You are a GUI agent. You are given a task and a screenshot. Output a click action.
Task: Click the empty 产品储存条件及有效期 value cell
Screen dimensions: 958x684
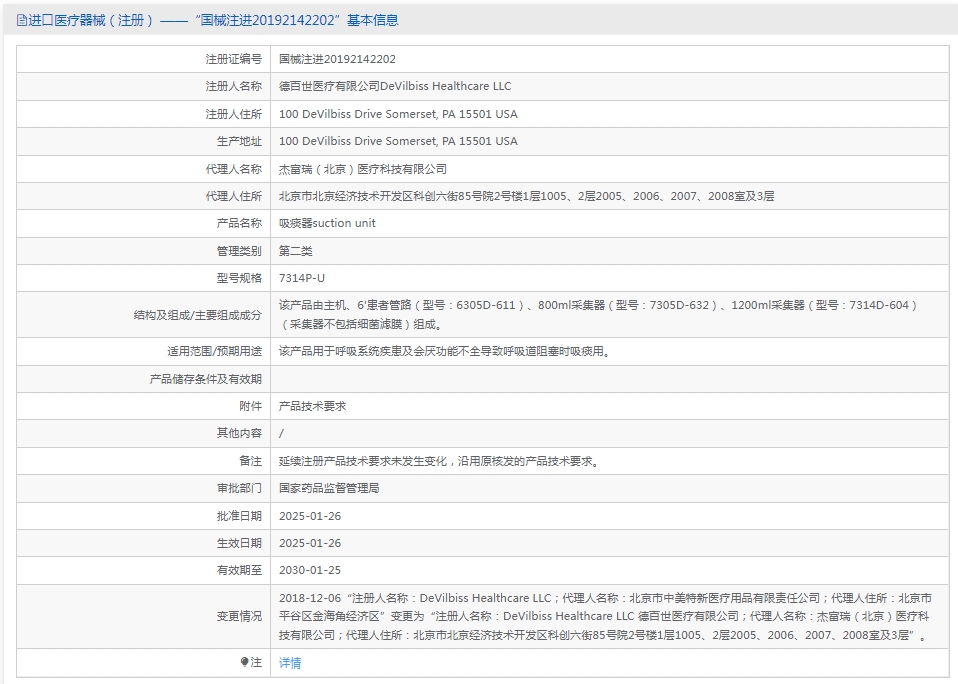tap(609, 379)
